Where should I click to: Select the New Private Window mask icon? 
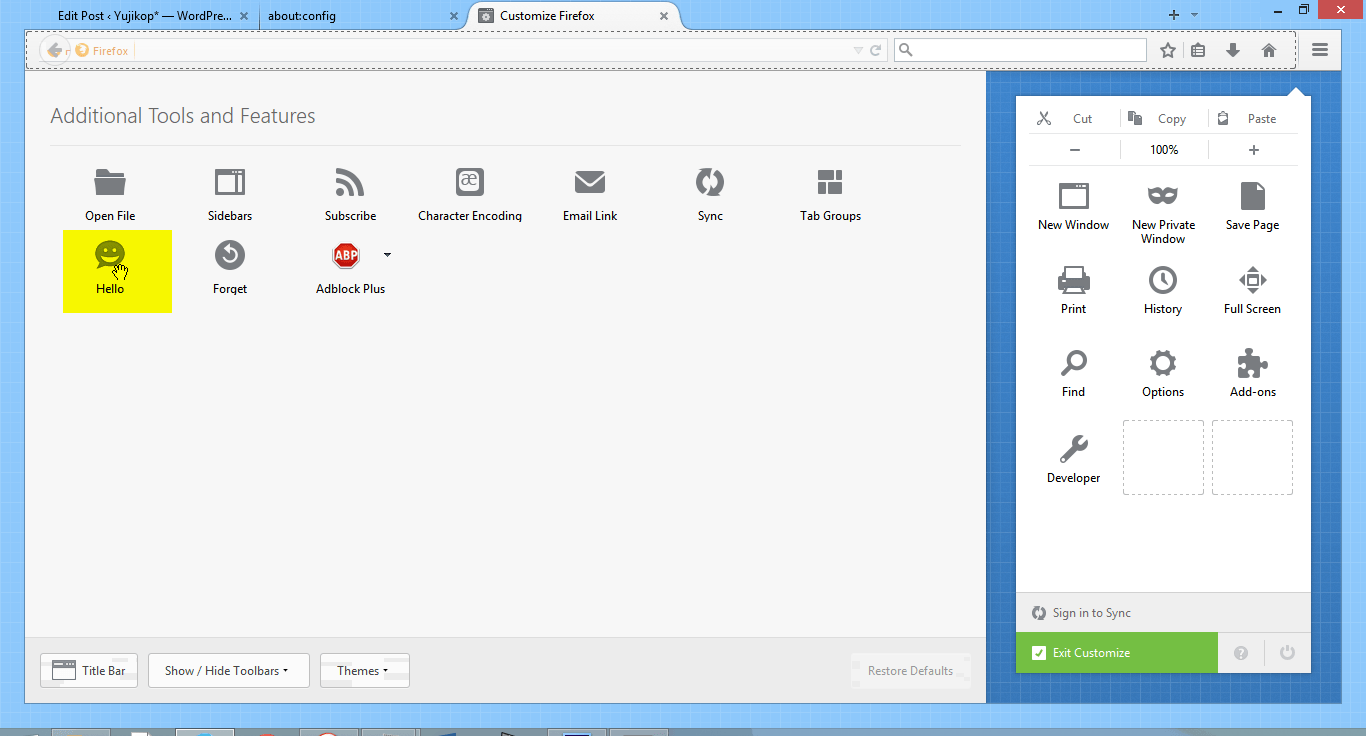1163,195
